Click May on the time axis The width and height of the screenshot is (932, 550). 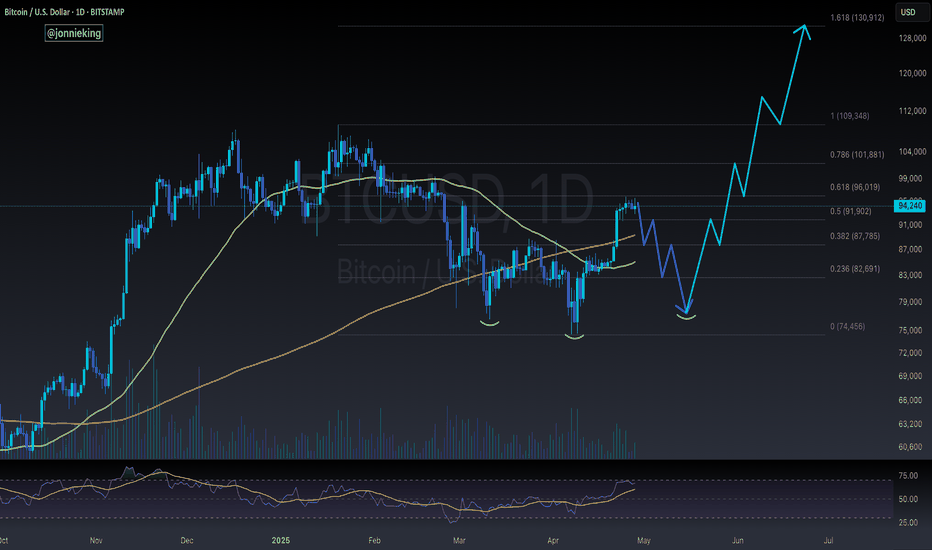coord(644,540)
